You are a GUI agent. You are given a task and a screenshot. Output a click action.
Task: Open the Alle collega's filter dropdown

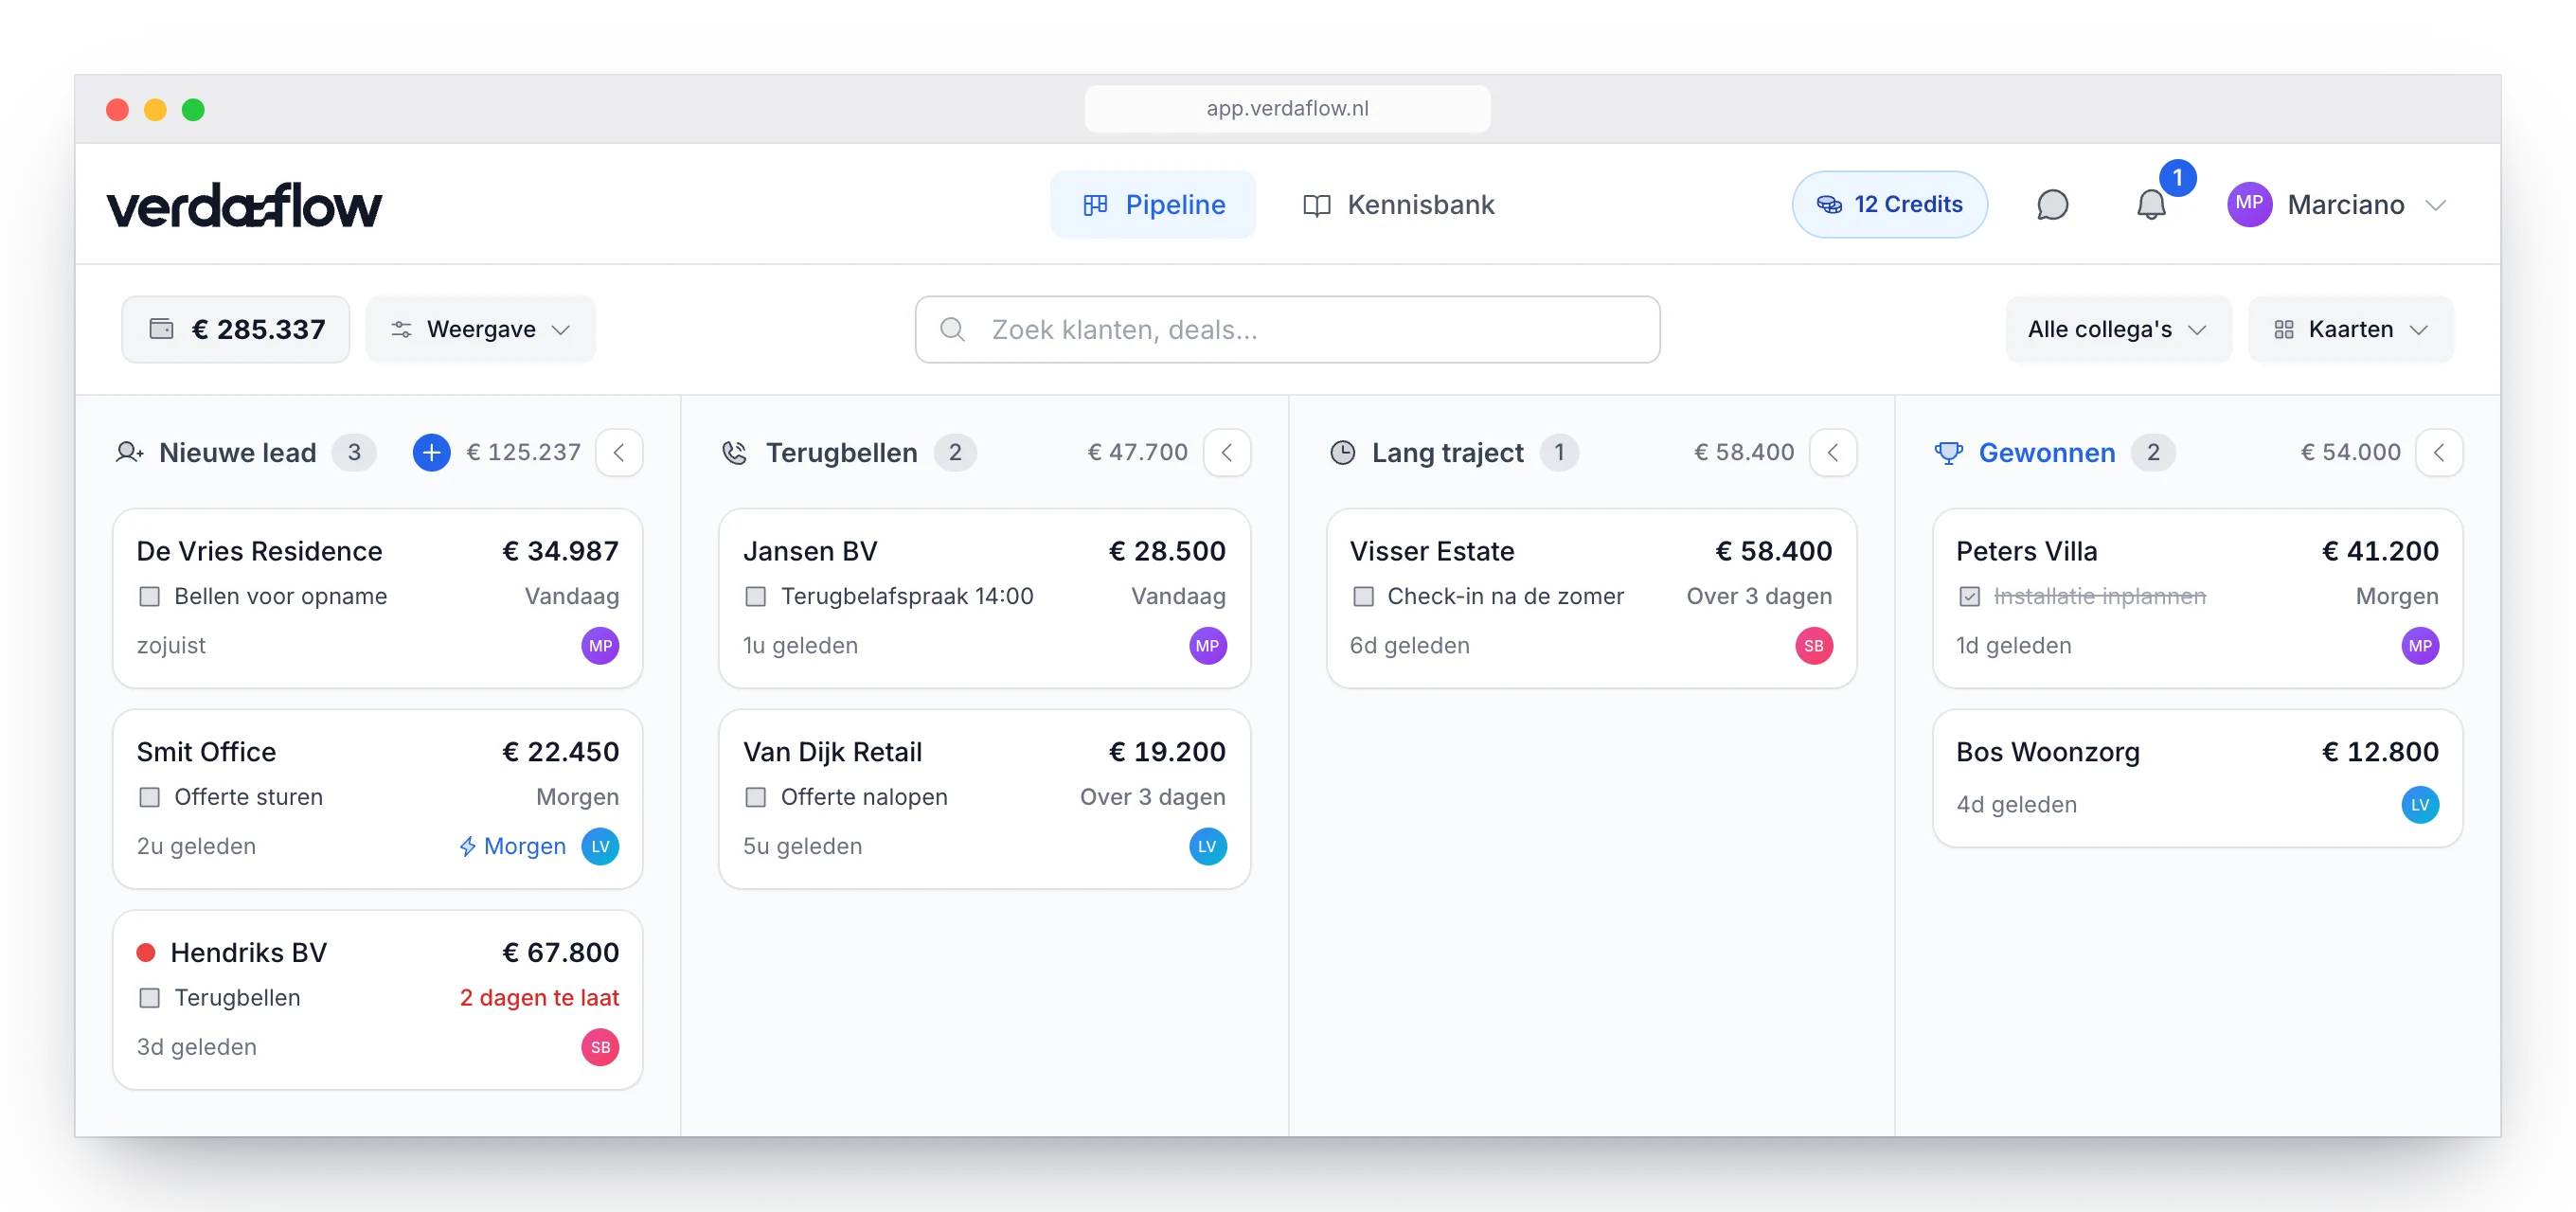coord(2118,329)
